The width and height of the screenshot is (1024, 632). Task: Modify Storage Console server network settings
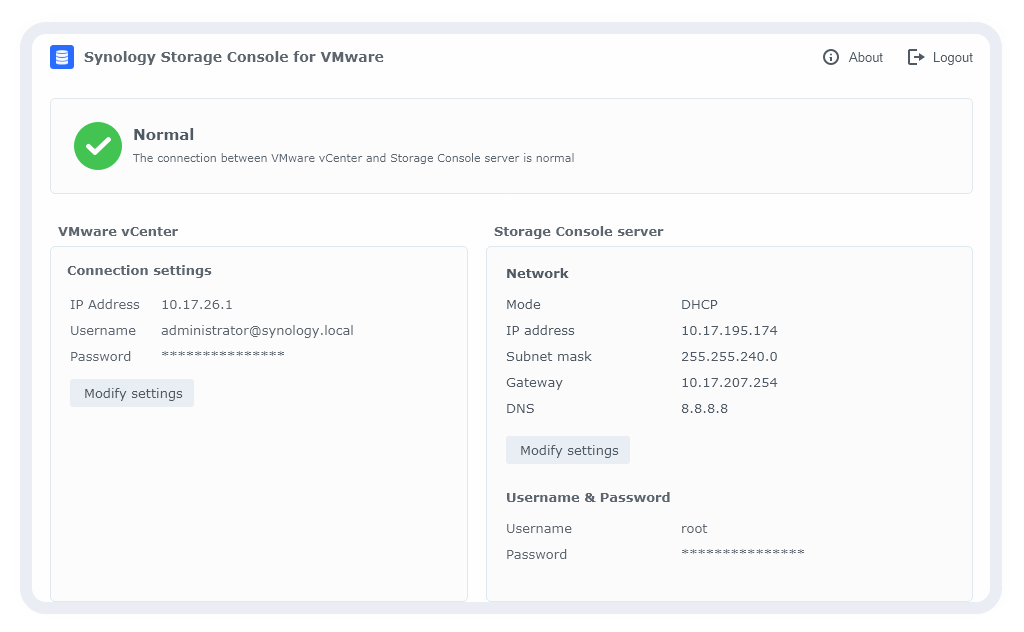[568, 450]
